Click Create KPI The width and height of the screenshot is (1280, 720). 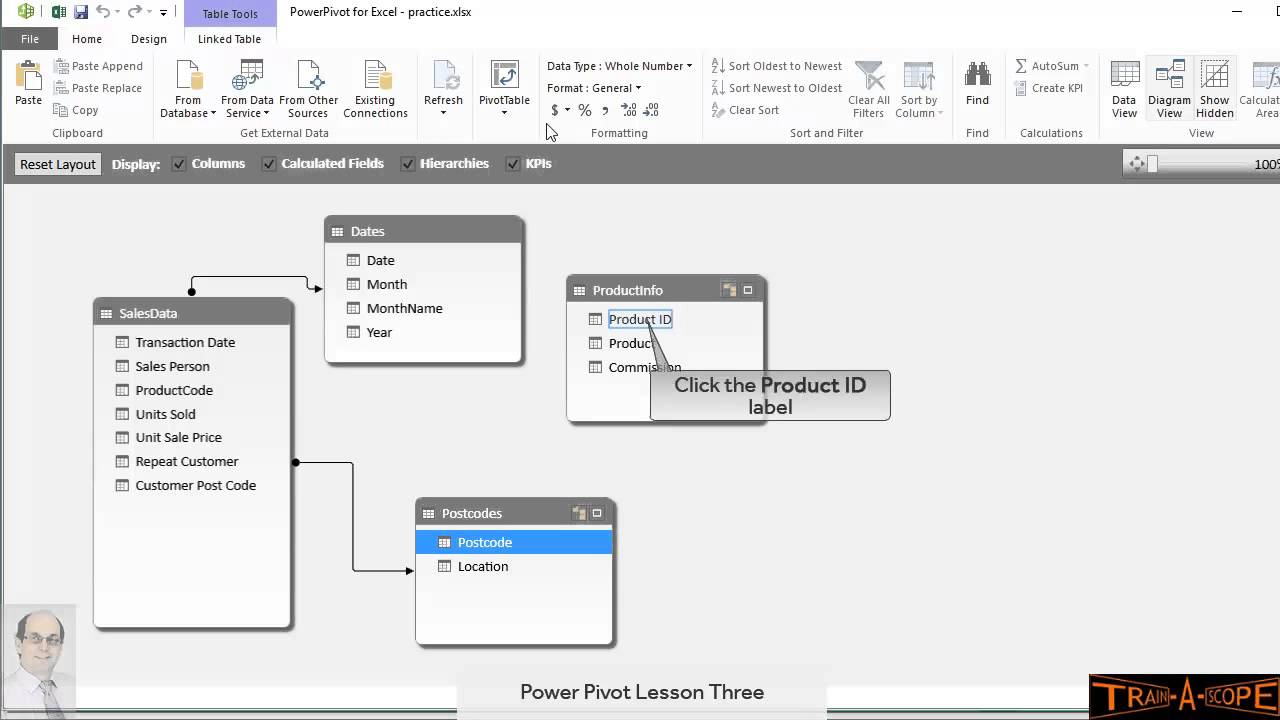(1048, 88)
